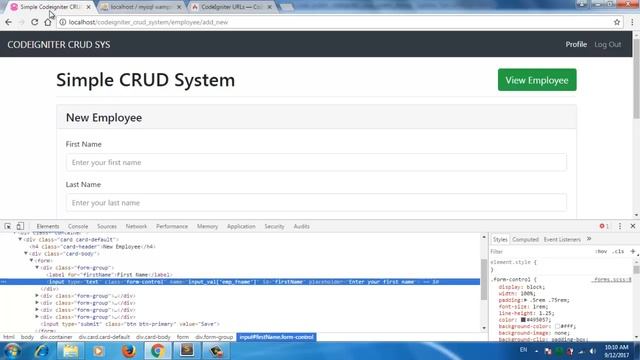Select the Computed tab
The height and width of the screenshot is (360, 640).
click(x=525, y=239)
